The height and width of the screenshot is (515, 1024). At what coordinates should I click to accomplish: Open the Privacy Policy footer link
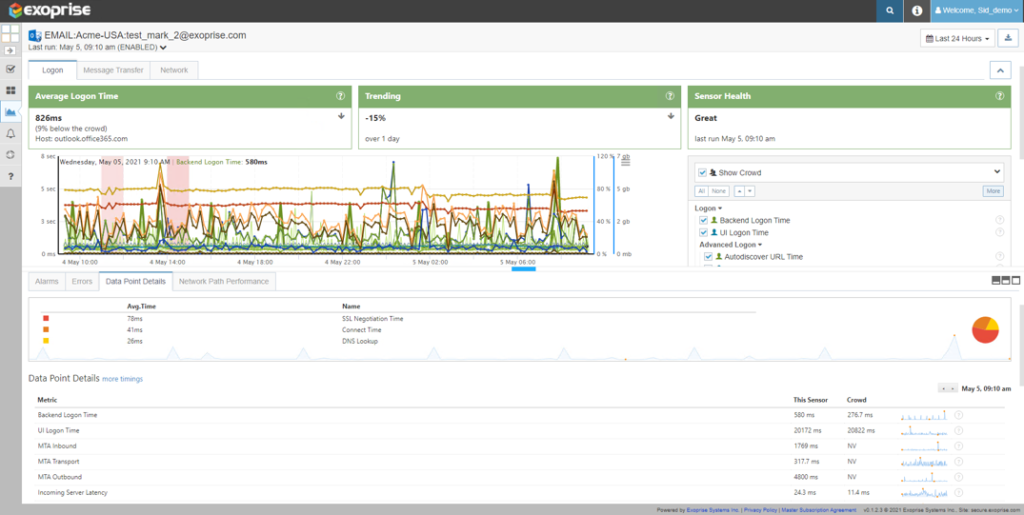pyautogui.click(x=758, y=510)
